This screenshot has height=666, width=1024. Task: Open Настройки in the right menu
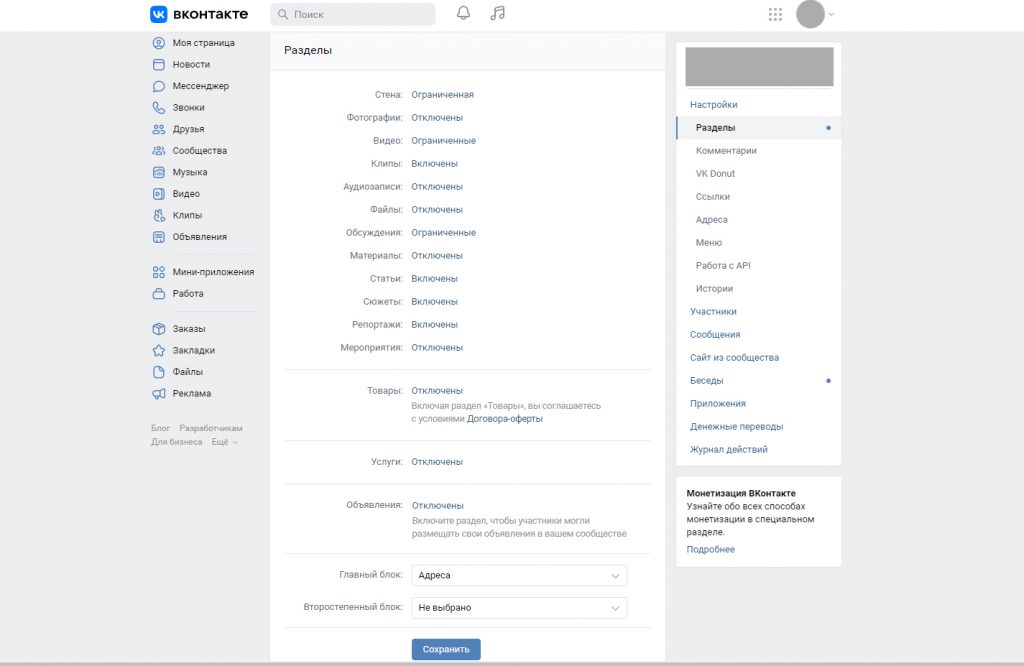point(713,104)
